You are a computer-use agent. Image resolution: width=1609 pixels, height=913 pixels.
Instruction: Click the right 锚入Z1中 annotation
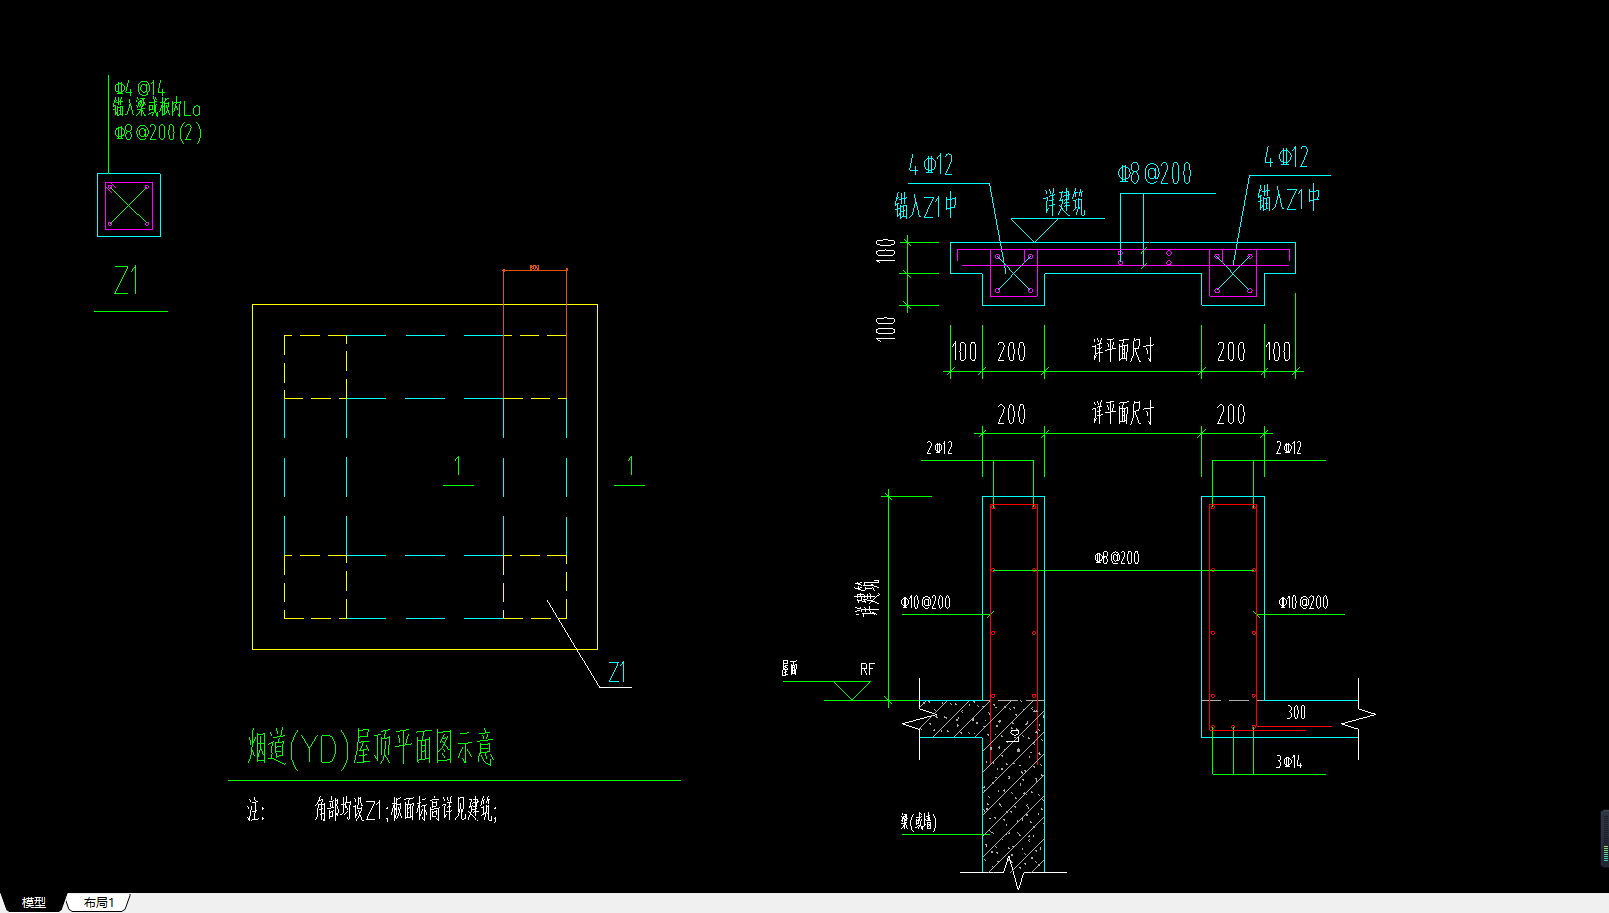click(1289, 198)
